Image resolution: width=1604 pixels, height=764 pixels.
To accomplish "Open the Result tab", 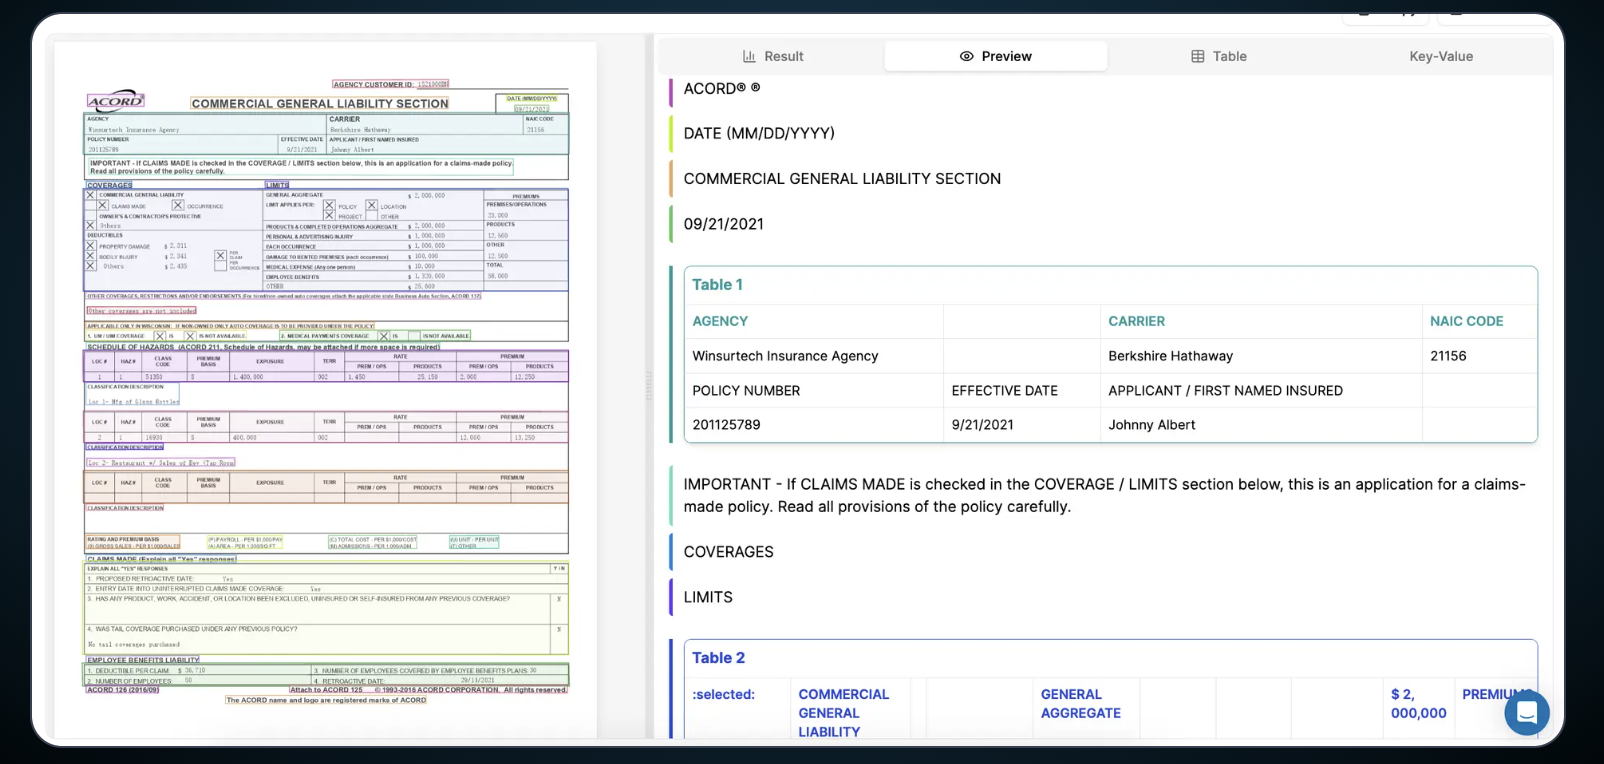I will [x=773, y=56].
